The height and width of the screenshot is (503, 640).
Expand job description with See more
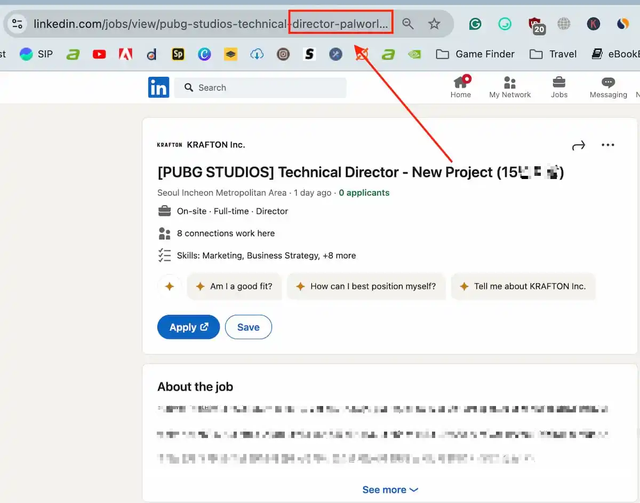click(x=390, y=490)
